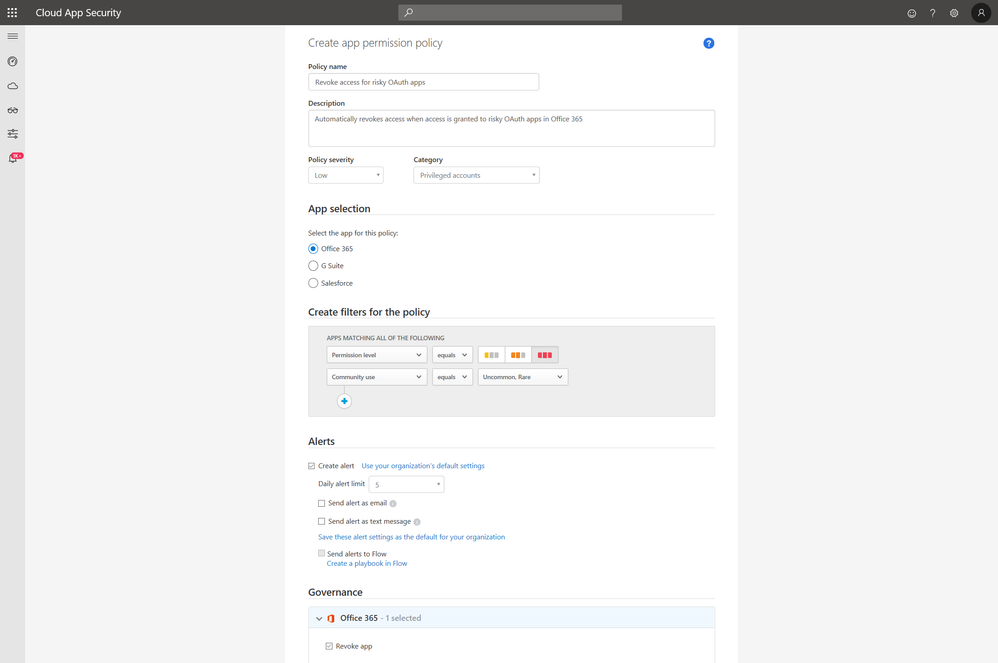The width and height of the screenshot is (998, 663).
Task: Open the Category Privileged accounts dropdown
Action: 476,175
